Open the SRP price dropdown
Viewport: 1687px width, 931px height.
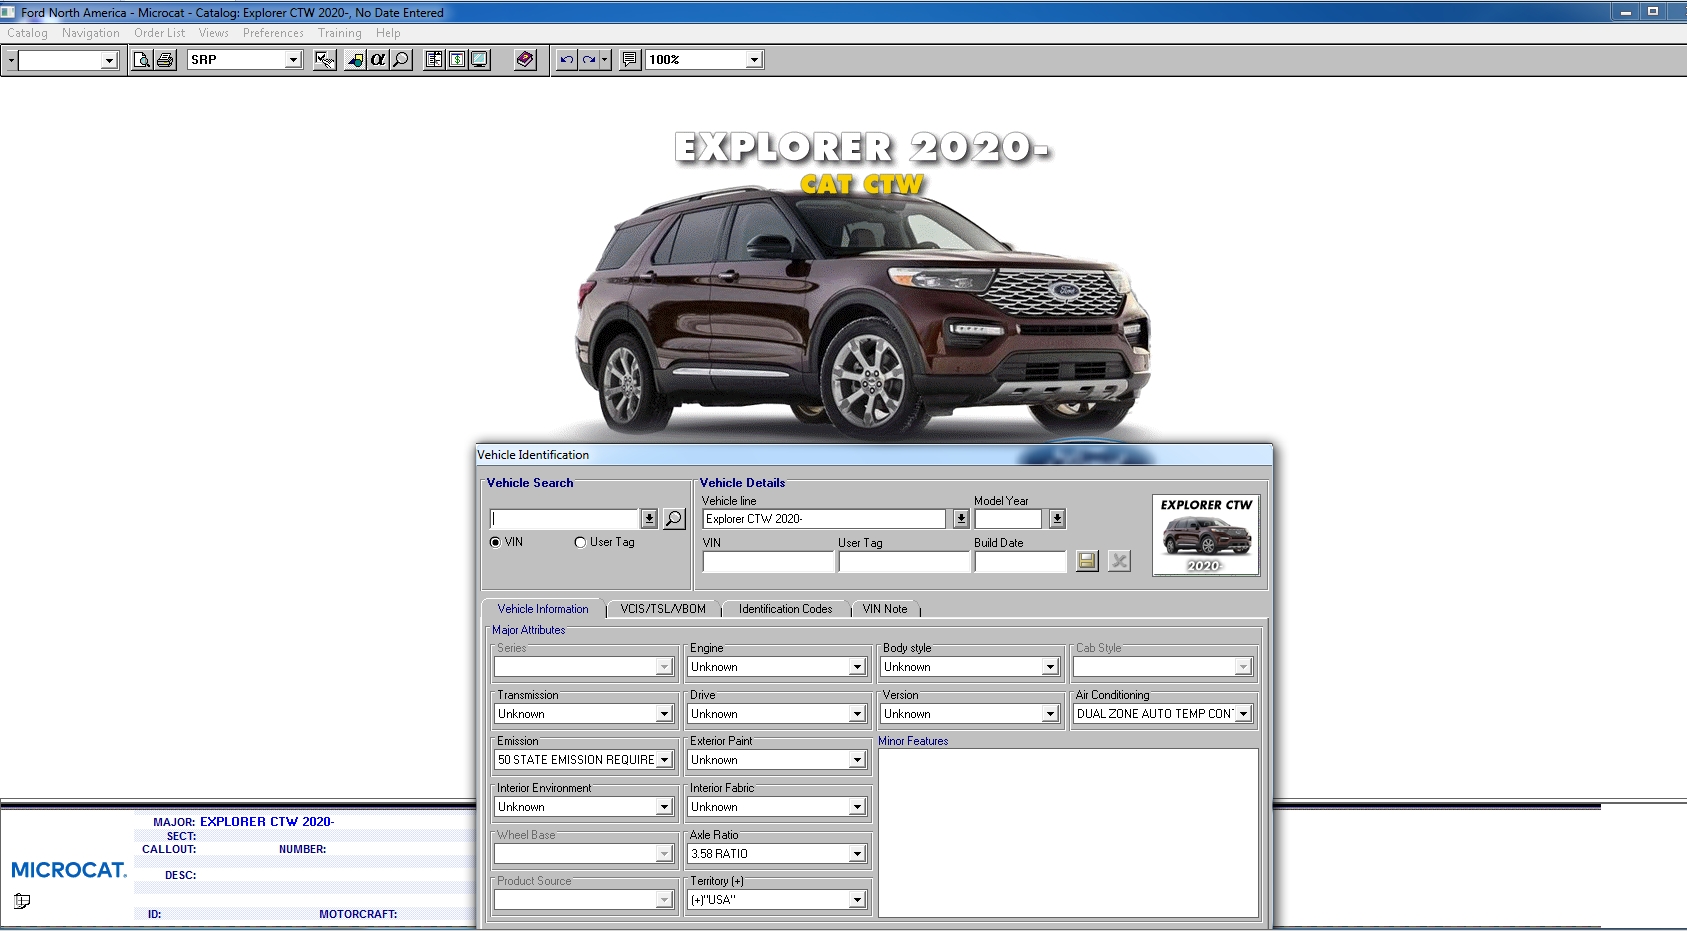pos(293,60)
